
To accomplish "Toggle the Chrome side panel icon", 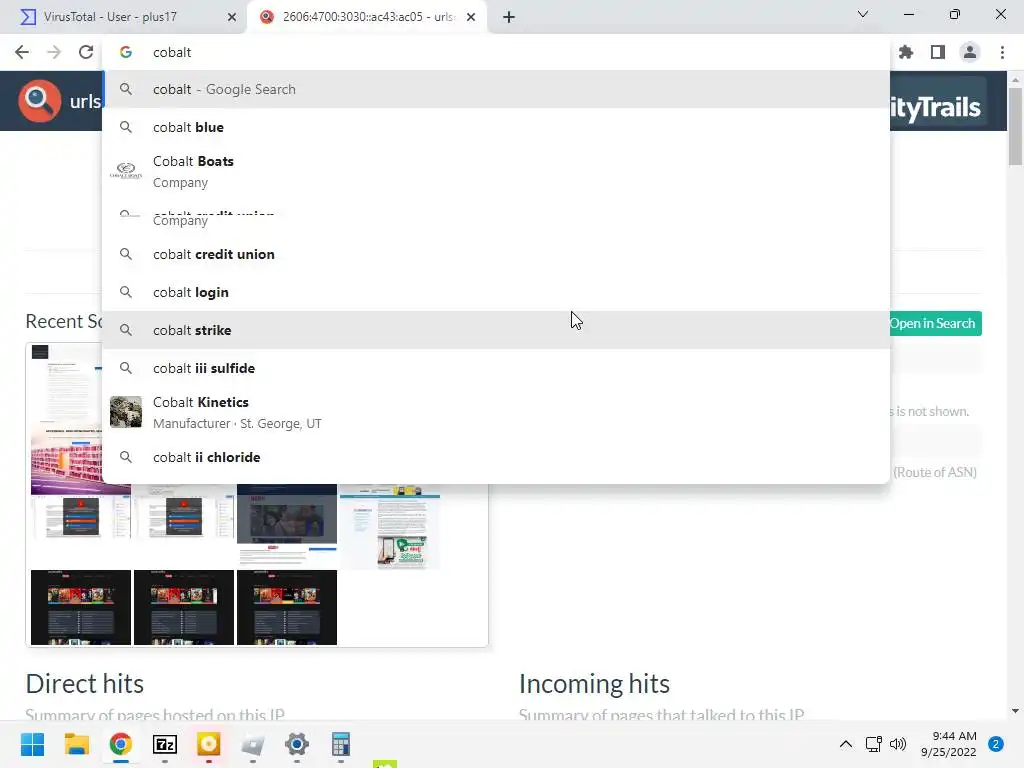I will click(937, 52).
